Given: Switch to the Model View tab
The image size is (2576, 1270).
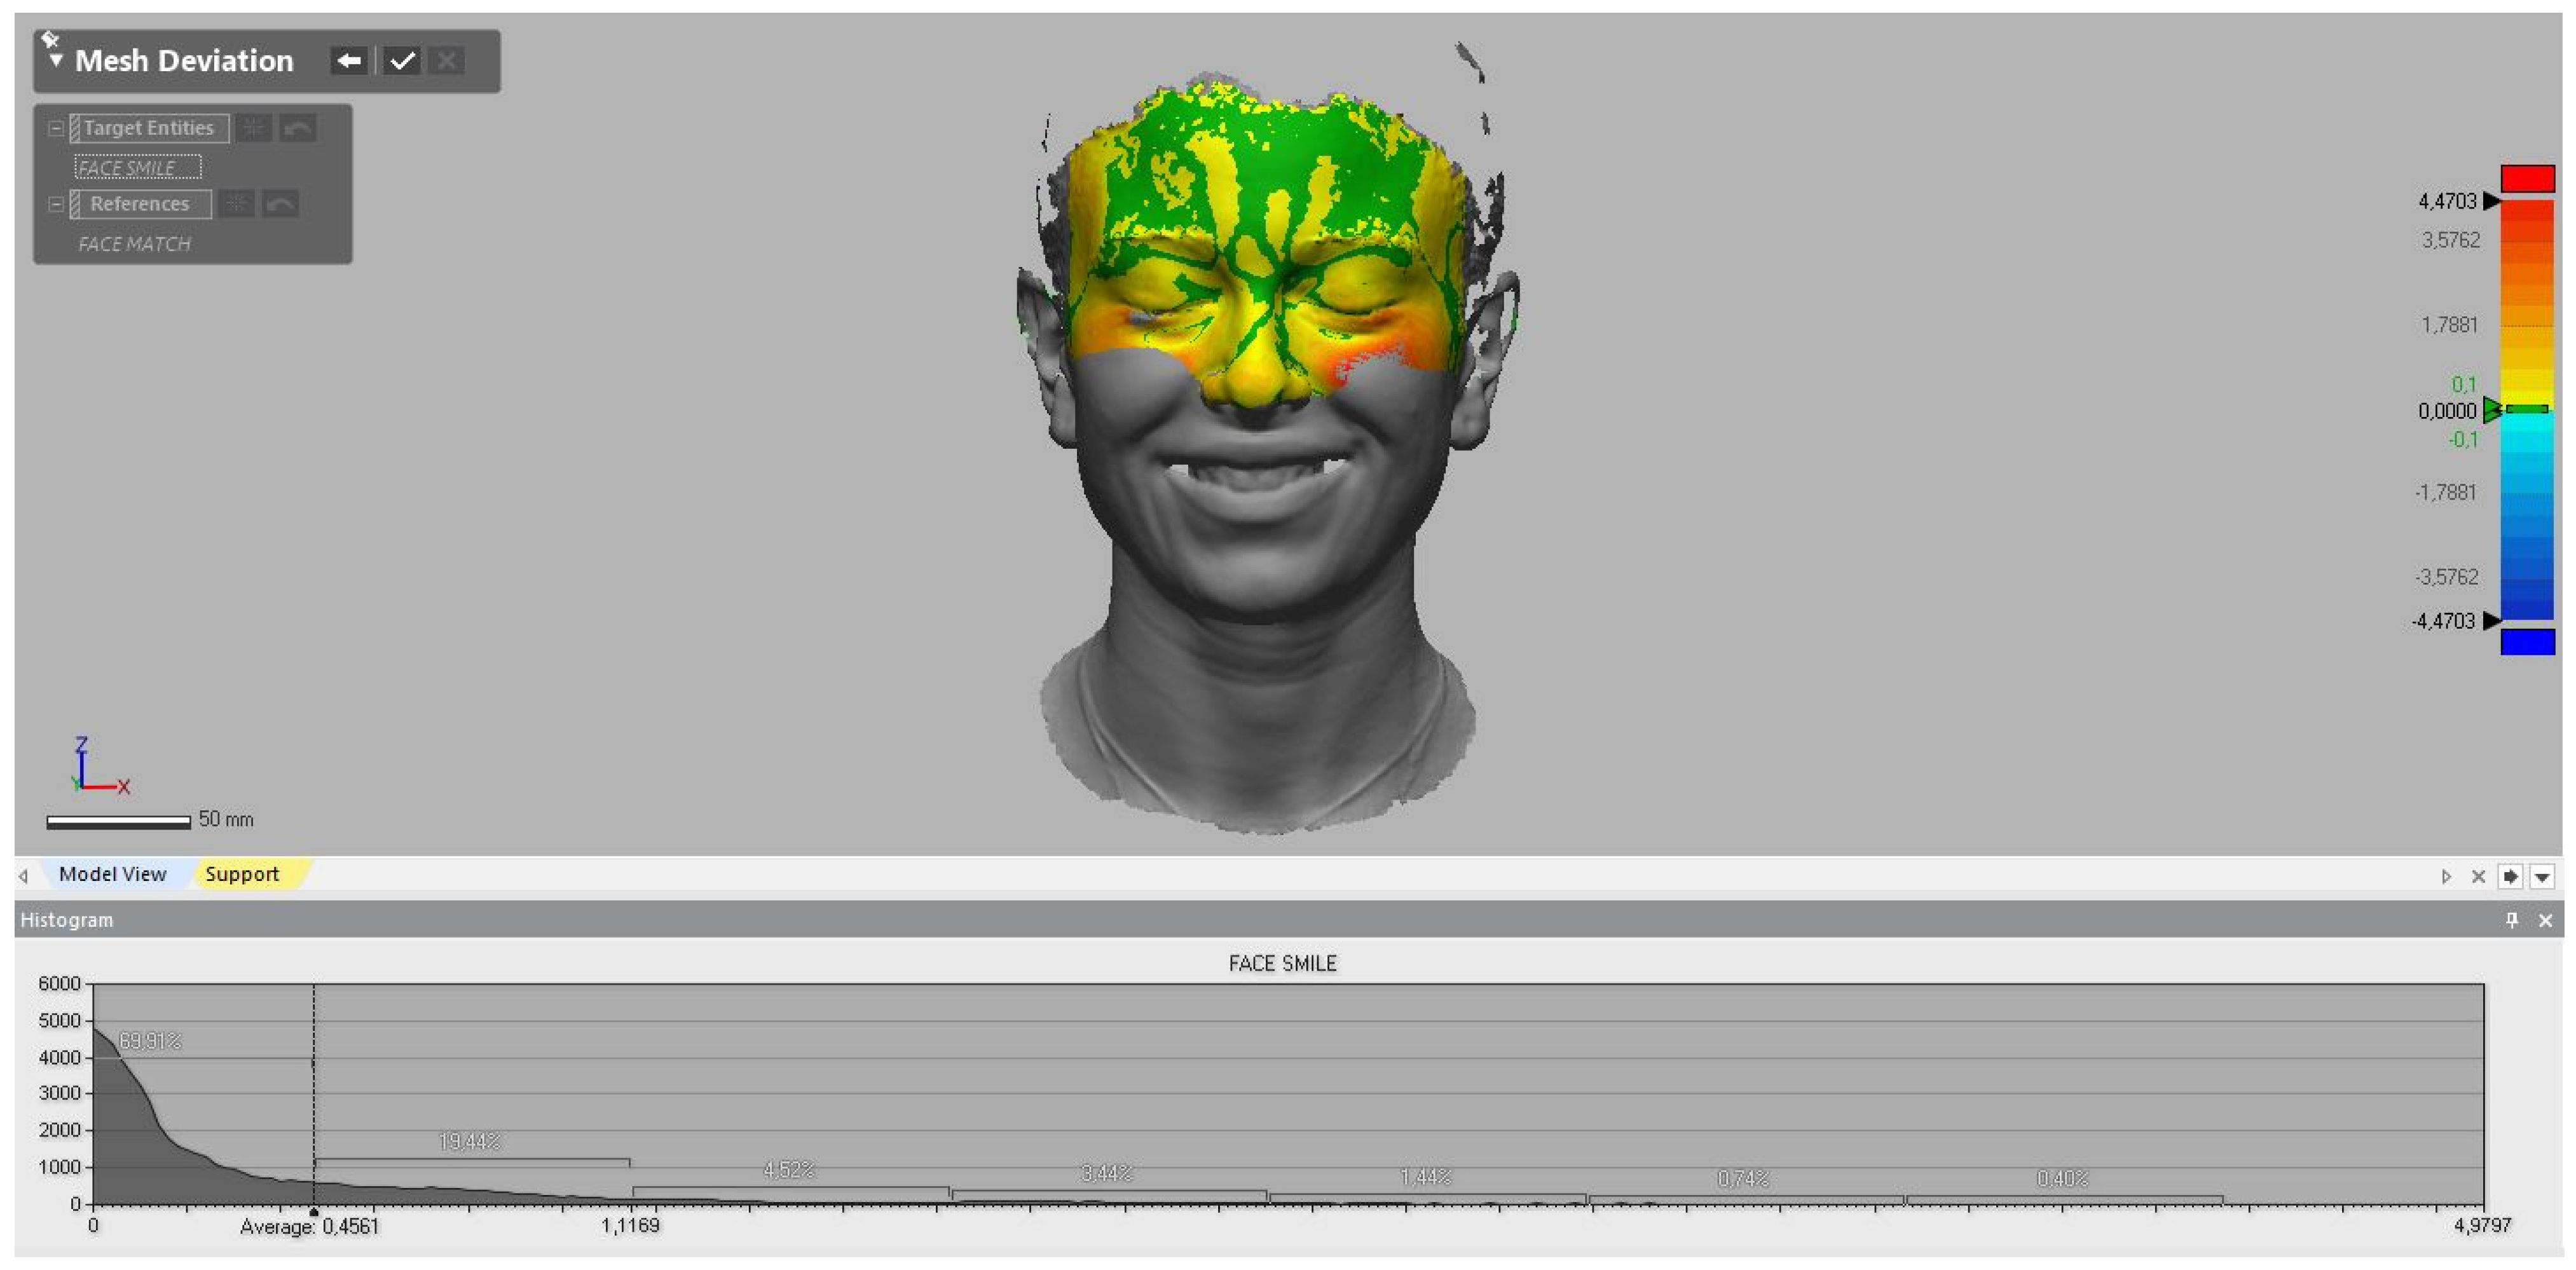Looking at the screenshot, I should tap(112, 874).
